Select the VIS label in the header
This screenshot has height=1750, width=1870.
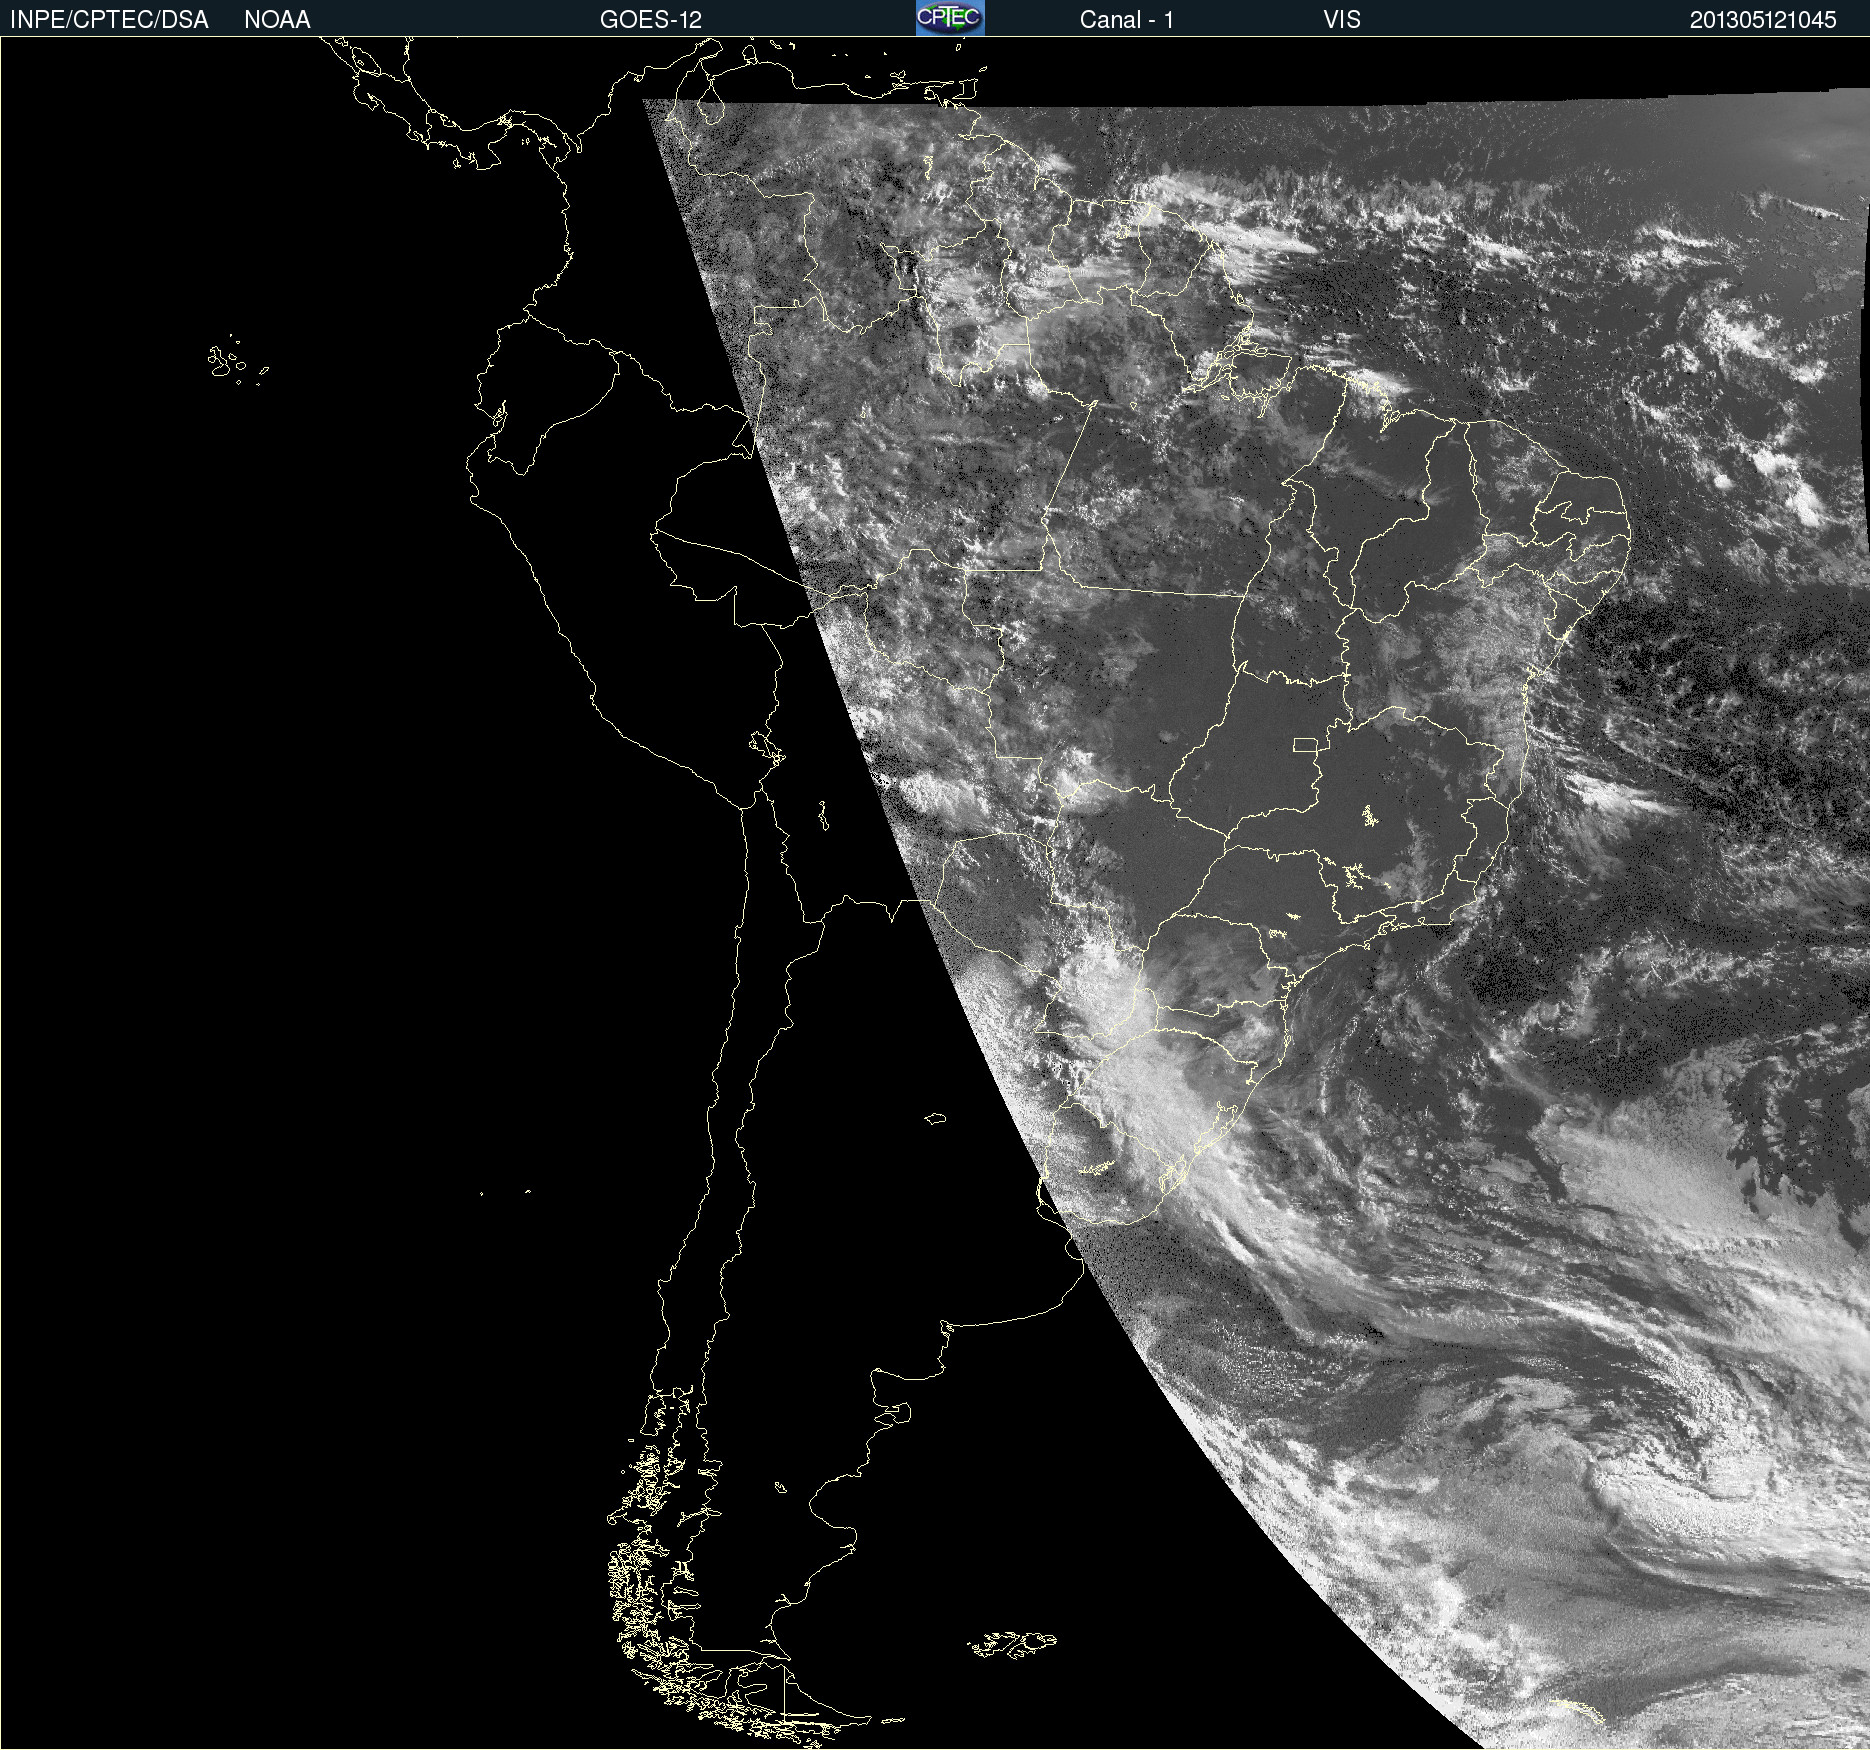click(x=1342, y=20)
